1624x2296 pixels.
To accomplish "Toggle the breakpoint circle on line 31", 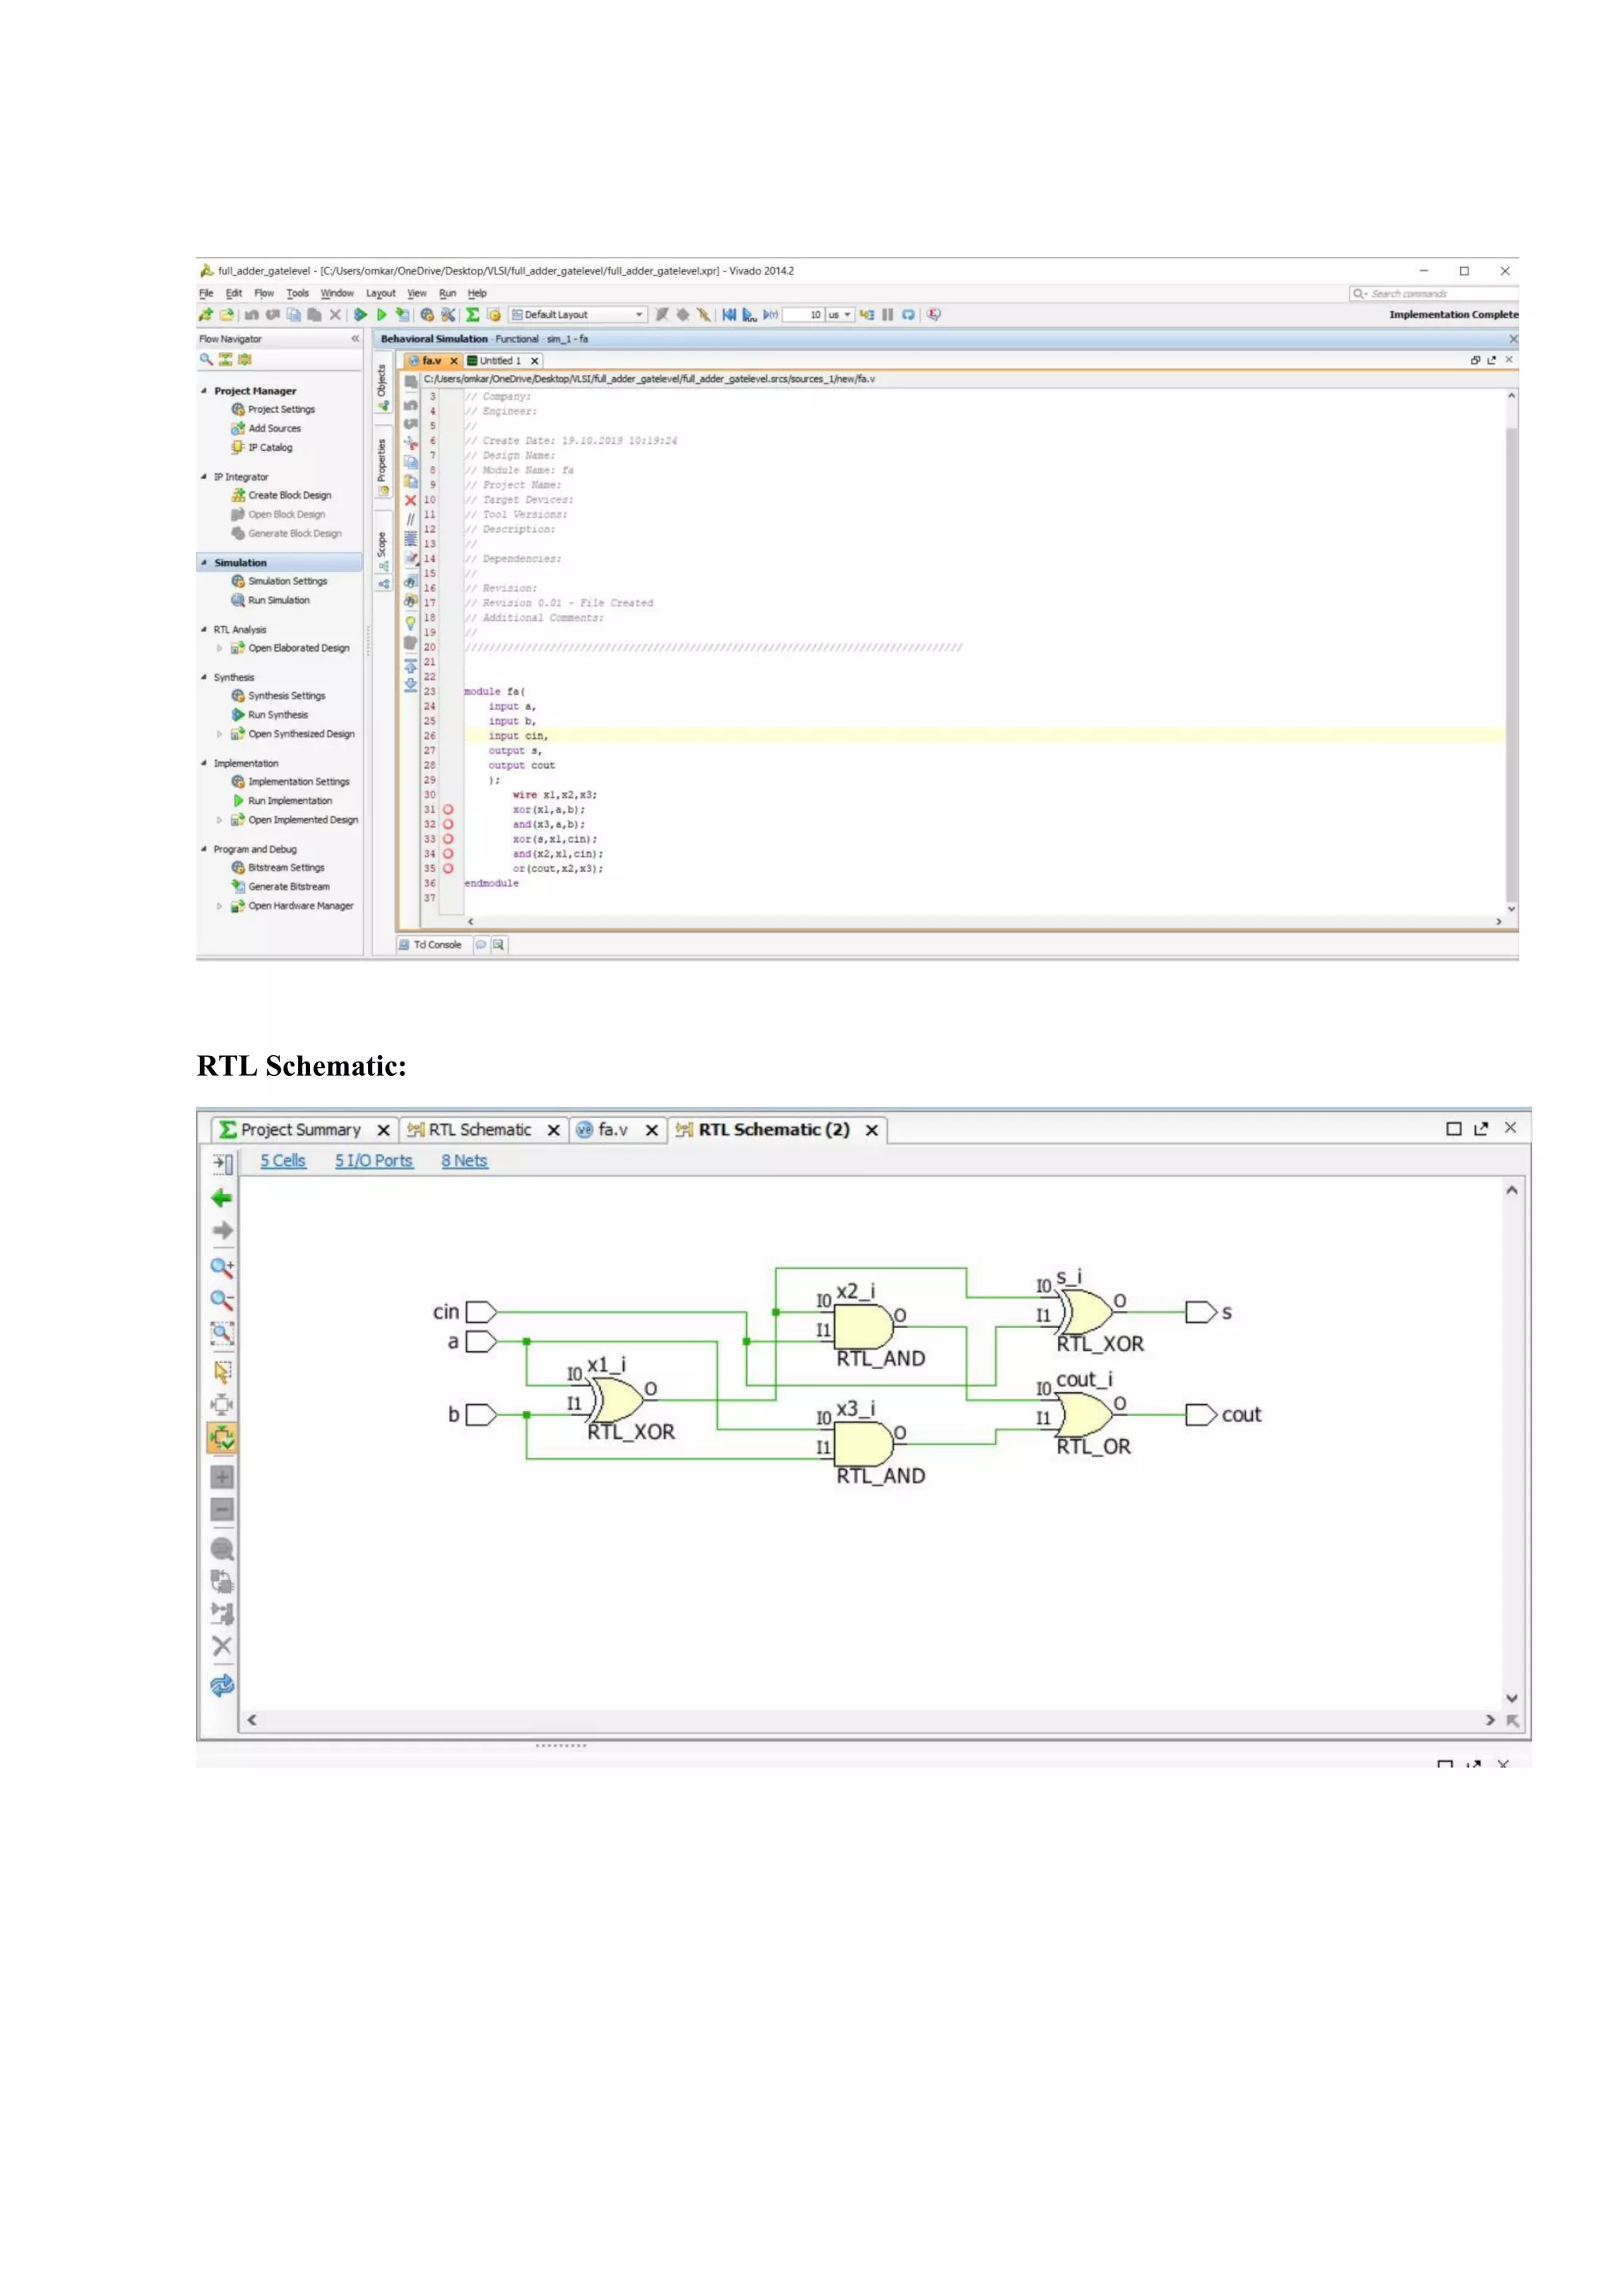I will [x=448, y=810].
